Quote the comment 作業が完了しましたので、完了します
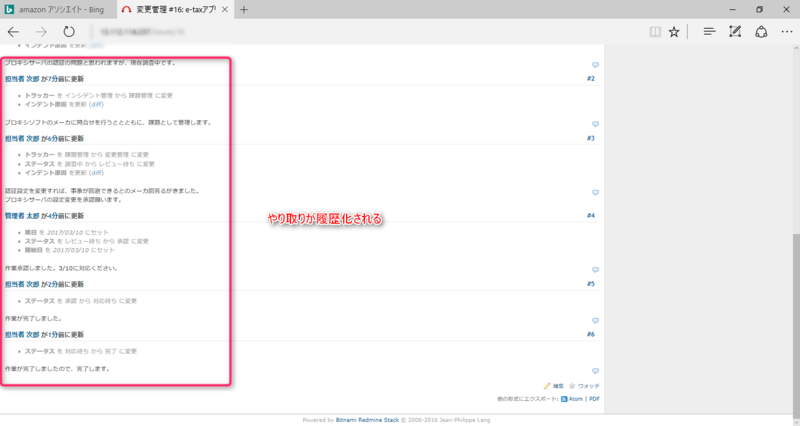This screenshot has height=426, width=800. pos(595,371)
